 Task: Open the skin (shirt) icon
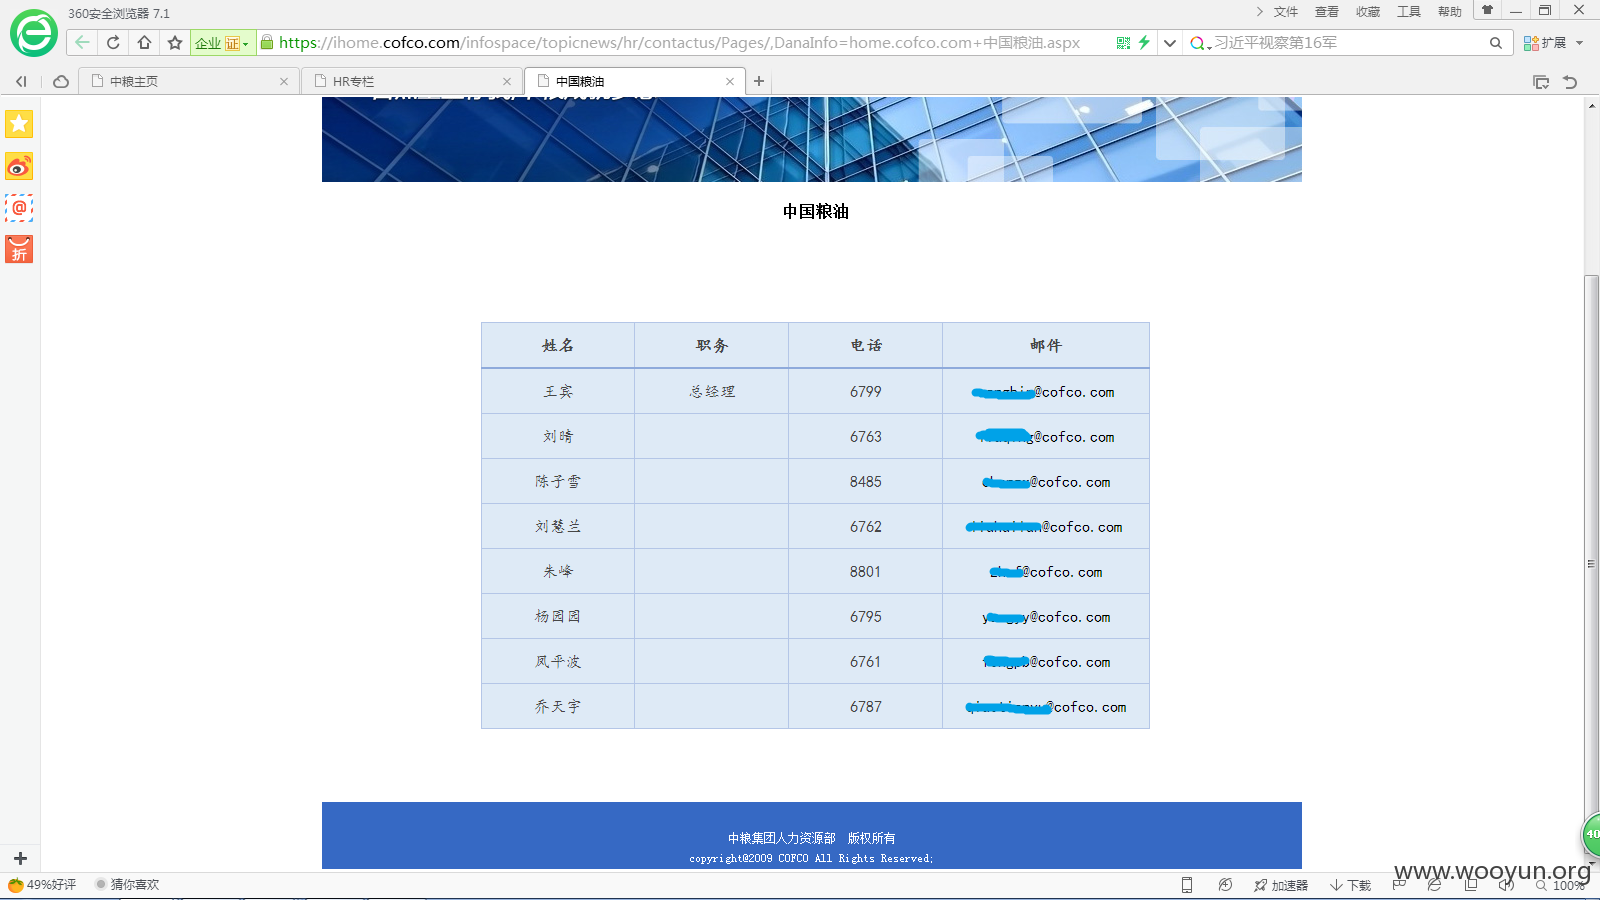tap(1487, 10)
